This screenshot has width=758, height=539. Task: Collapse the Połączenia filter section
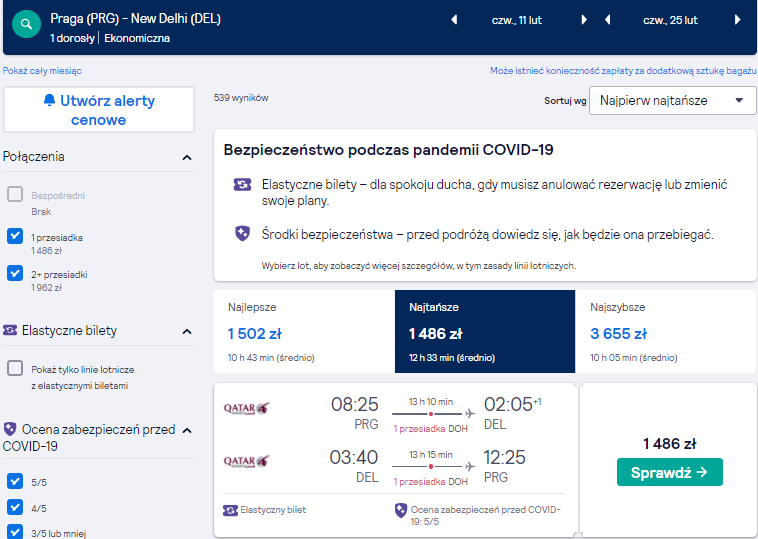pyautogui.click(x=187, y=158)
